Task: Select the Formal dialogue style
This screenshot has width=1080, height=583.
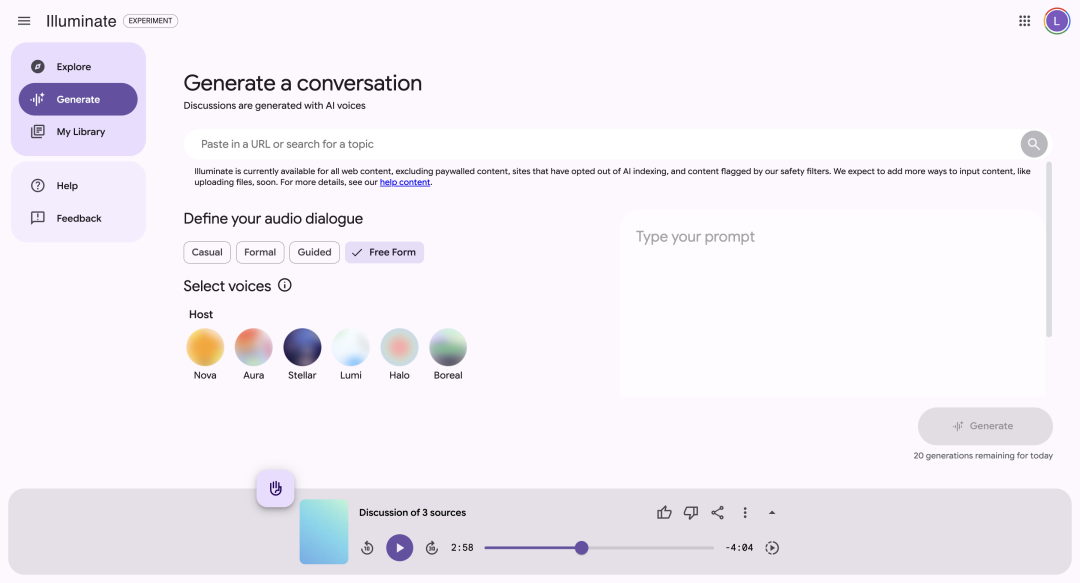Action: [260, 252]
